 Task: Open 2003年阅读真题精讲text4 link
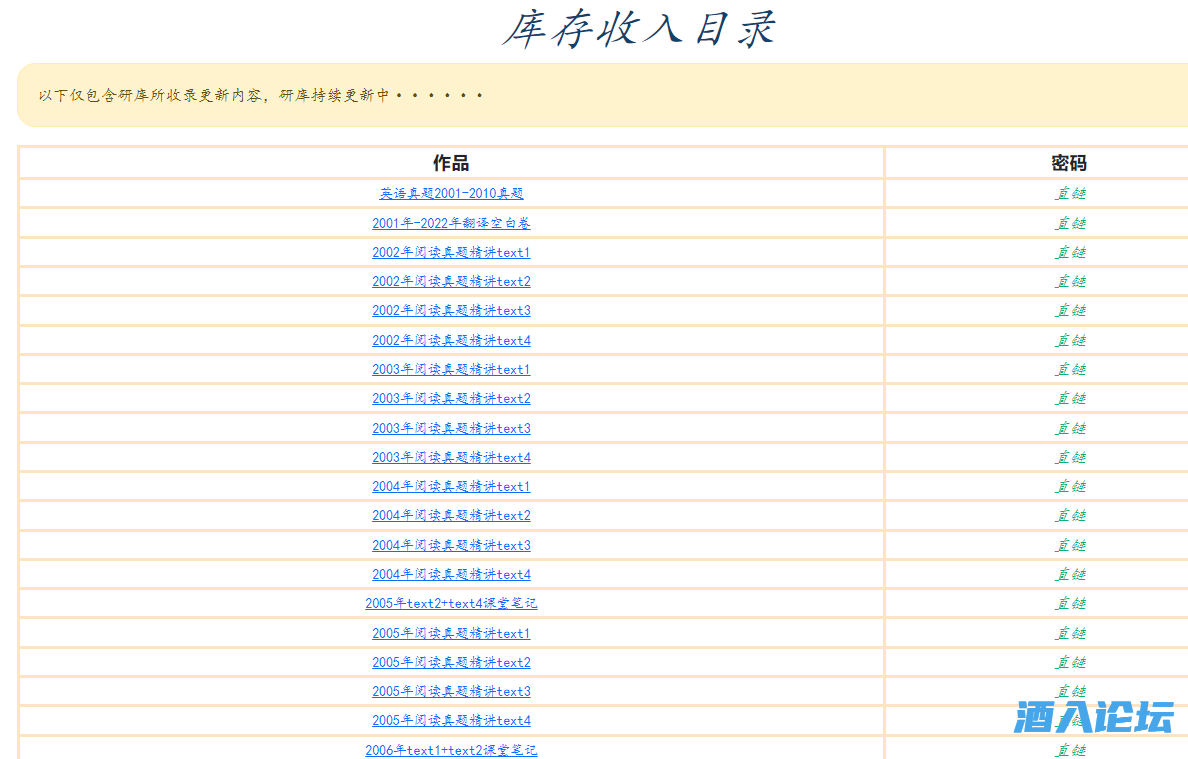(x=451, y=457)
